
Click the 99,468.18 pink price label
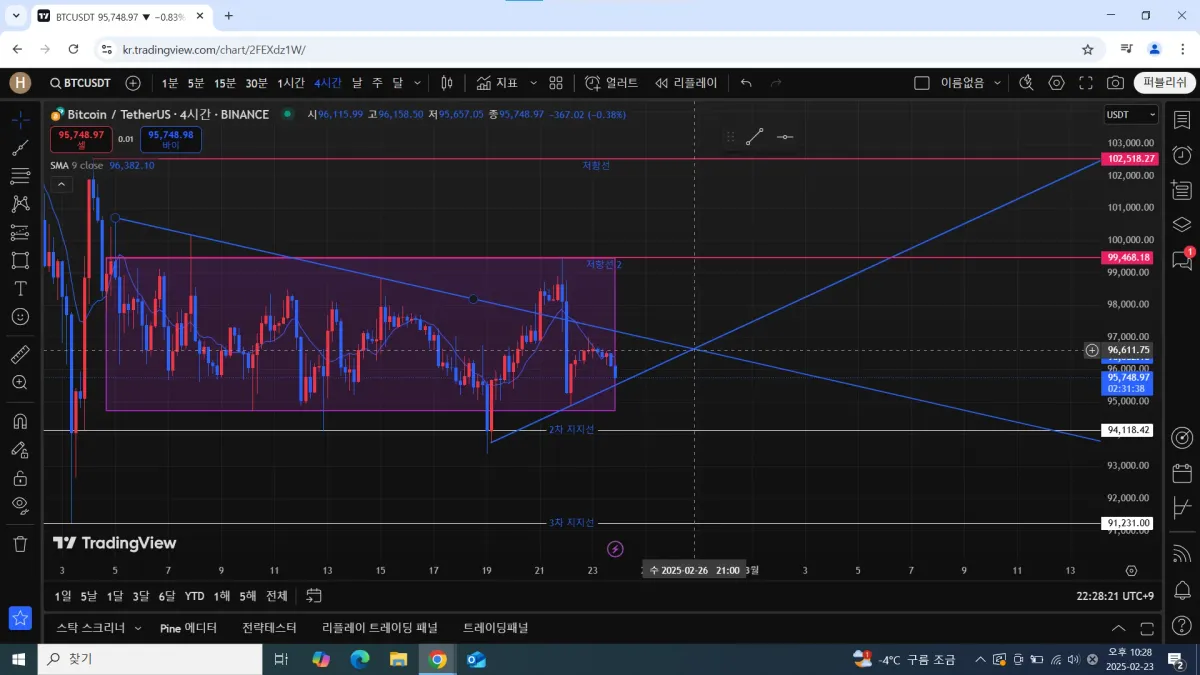(1128, 257)
